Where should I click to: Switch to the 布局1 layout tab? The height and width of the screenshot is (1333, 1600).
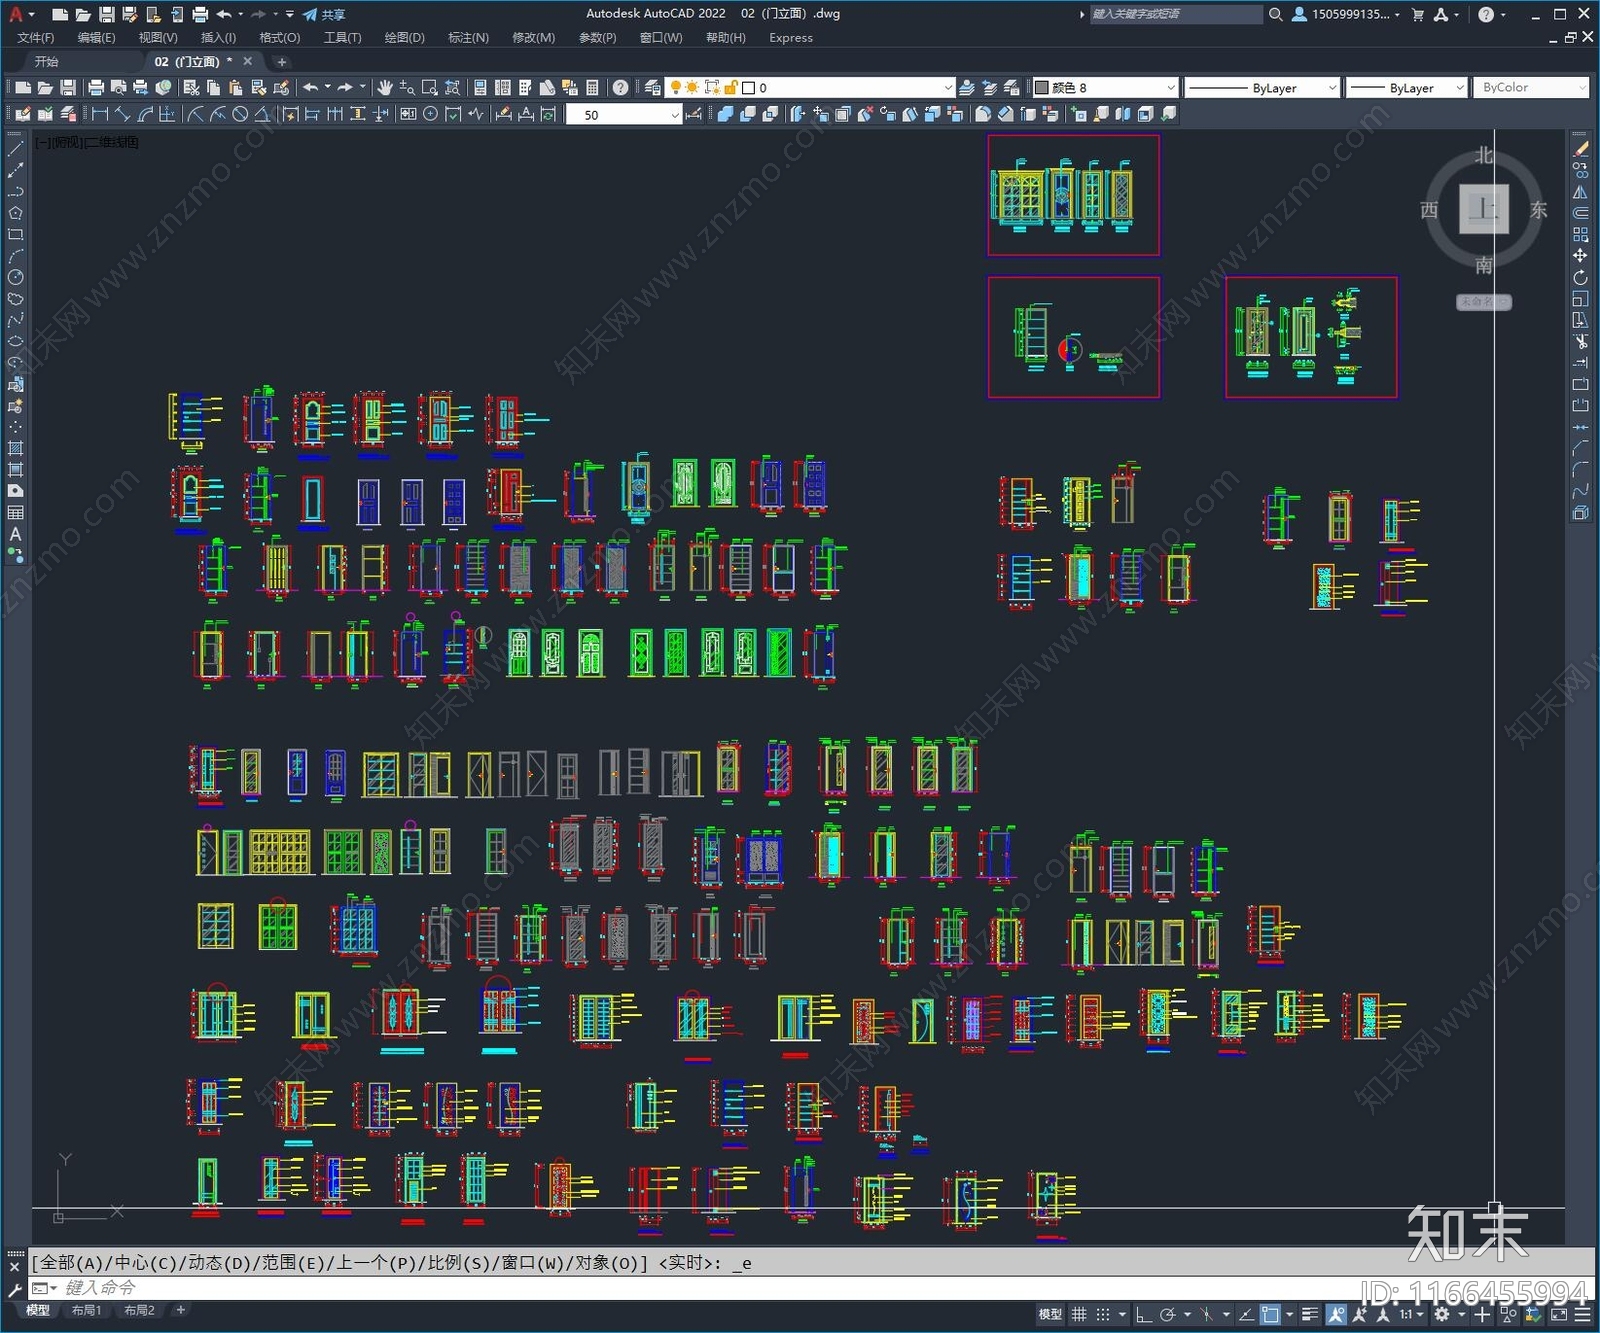click(86, 1310)
